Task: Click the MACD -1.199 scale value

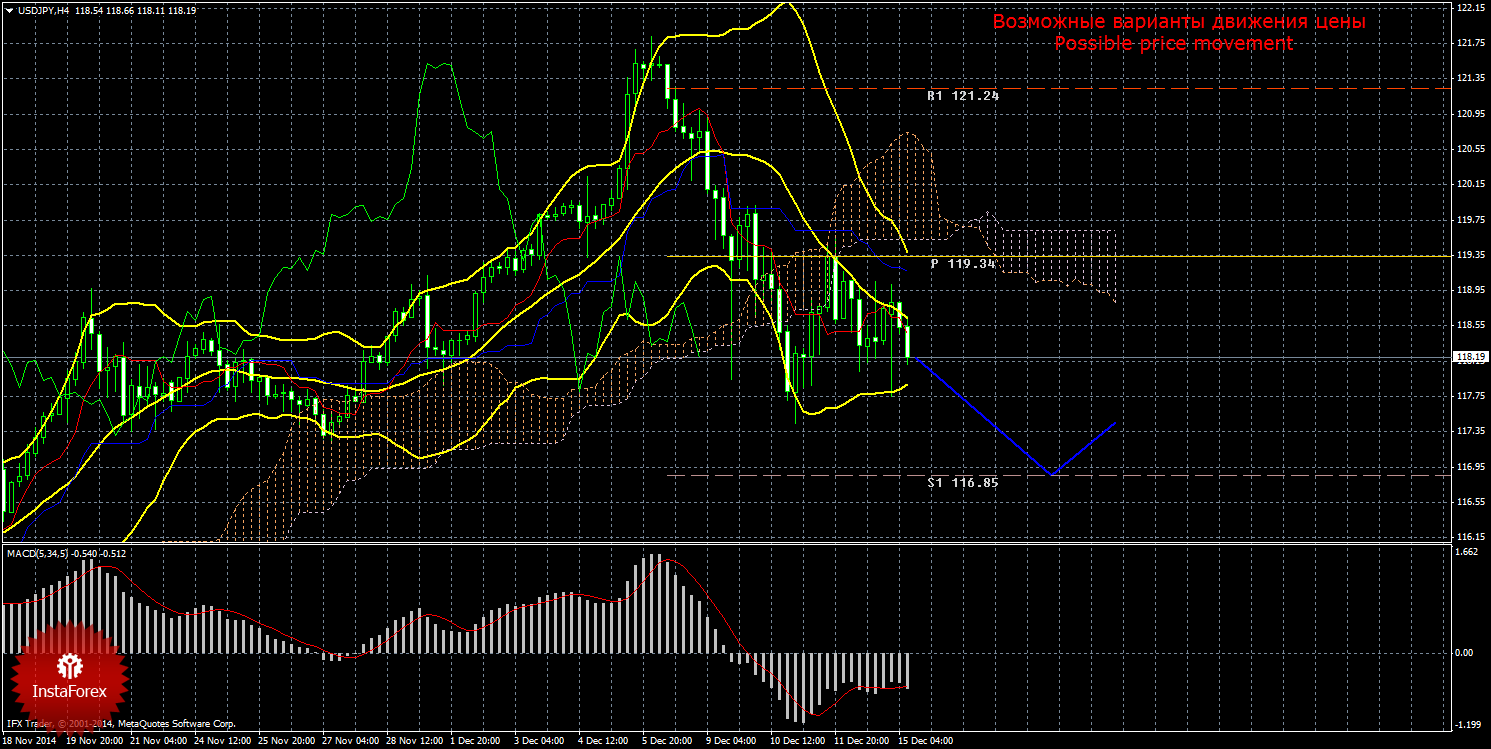Action: (x=1467, y=725)
